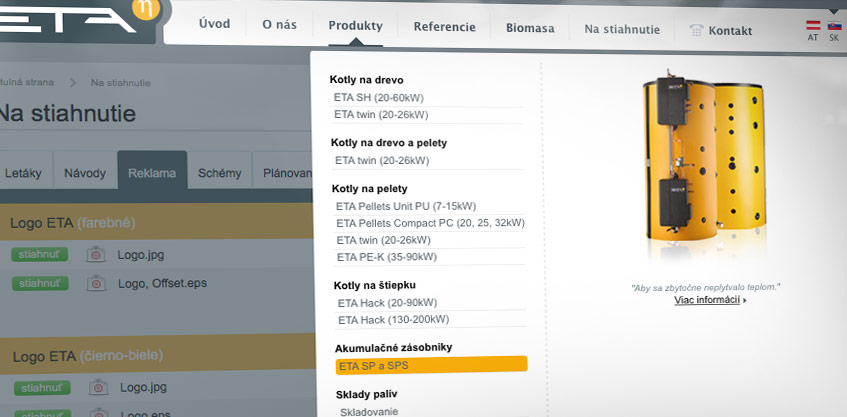
Task: Click the Akumulačné zásobníky heading
Action: (x=393, y=347)
